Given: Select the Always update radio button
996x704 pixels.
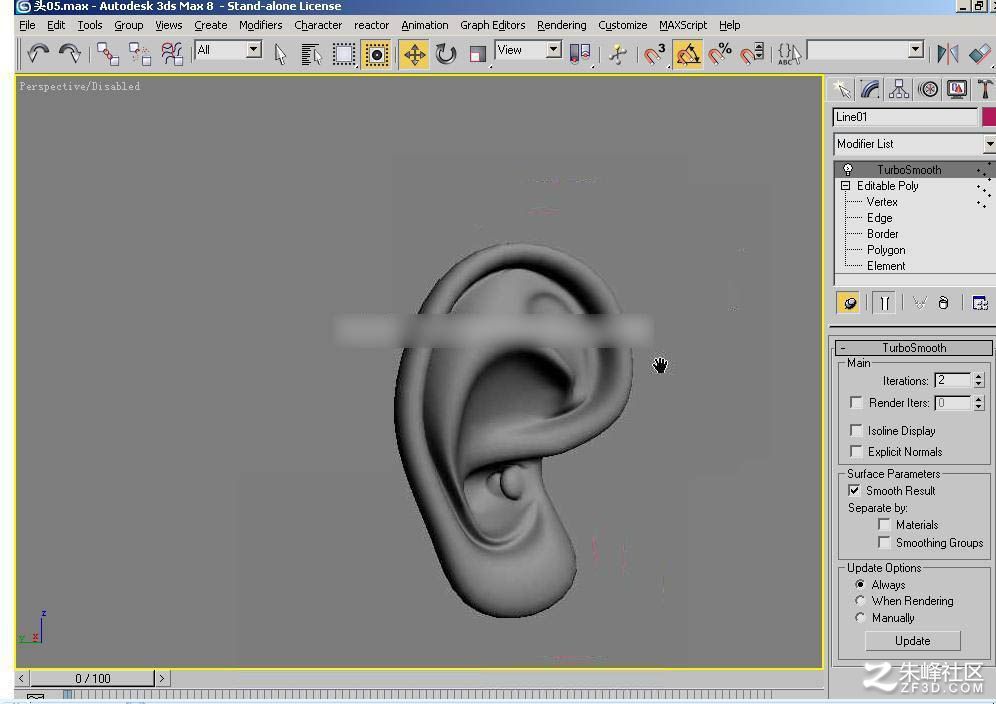Looking at the screenshot, I should [860, 585].
